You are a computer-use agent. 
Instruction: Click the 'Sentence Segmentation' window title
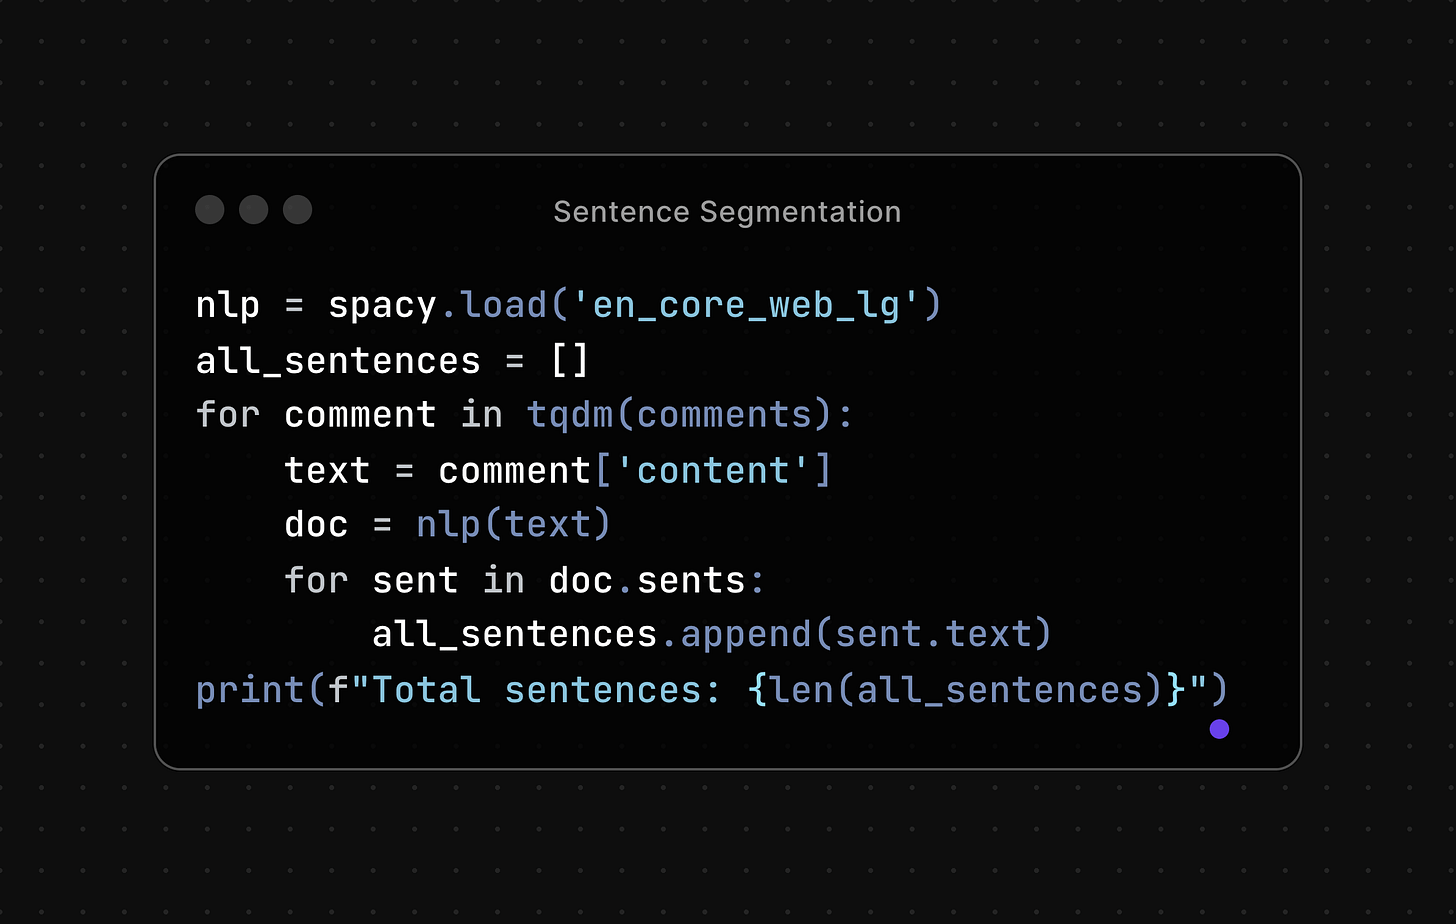727,212
